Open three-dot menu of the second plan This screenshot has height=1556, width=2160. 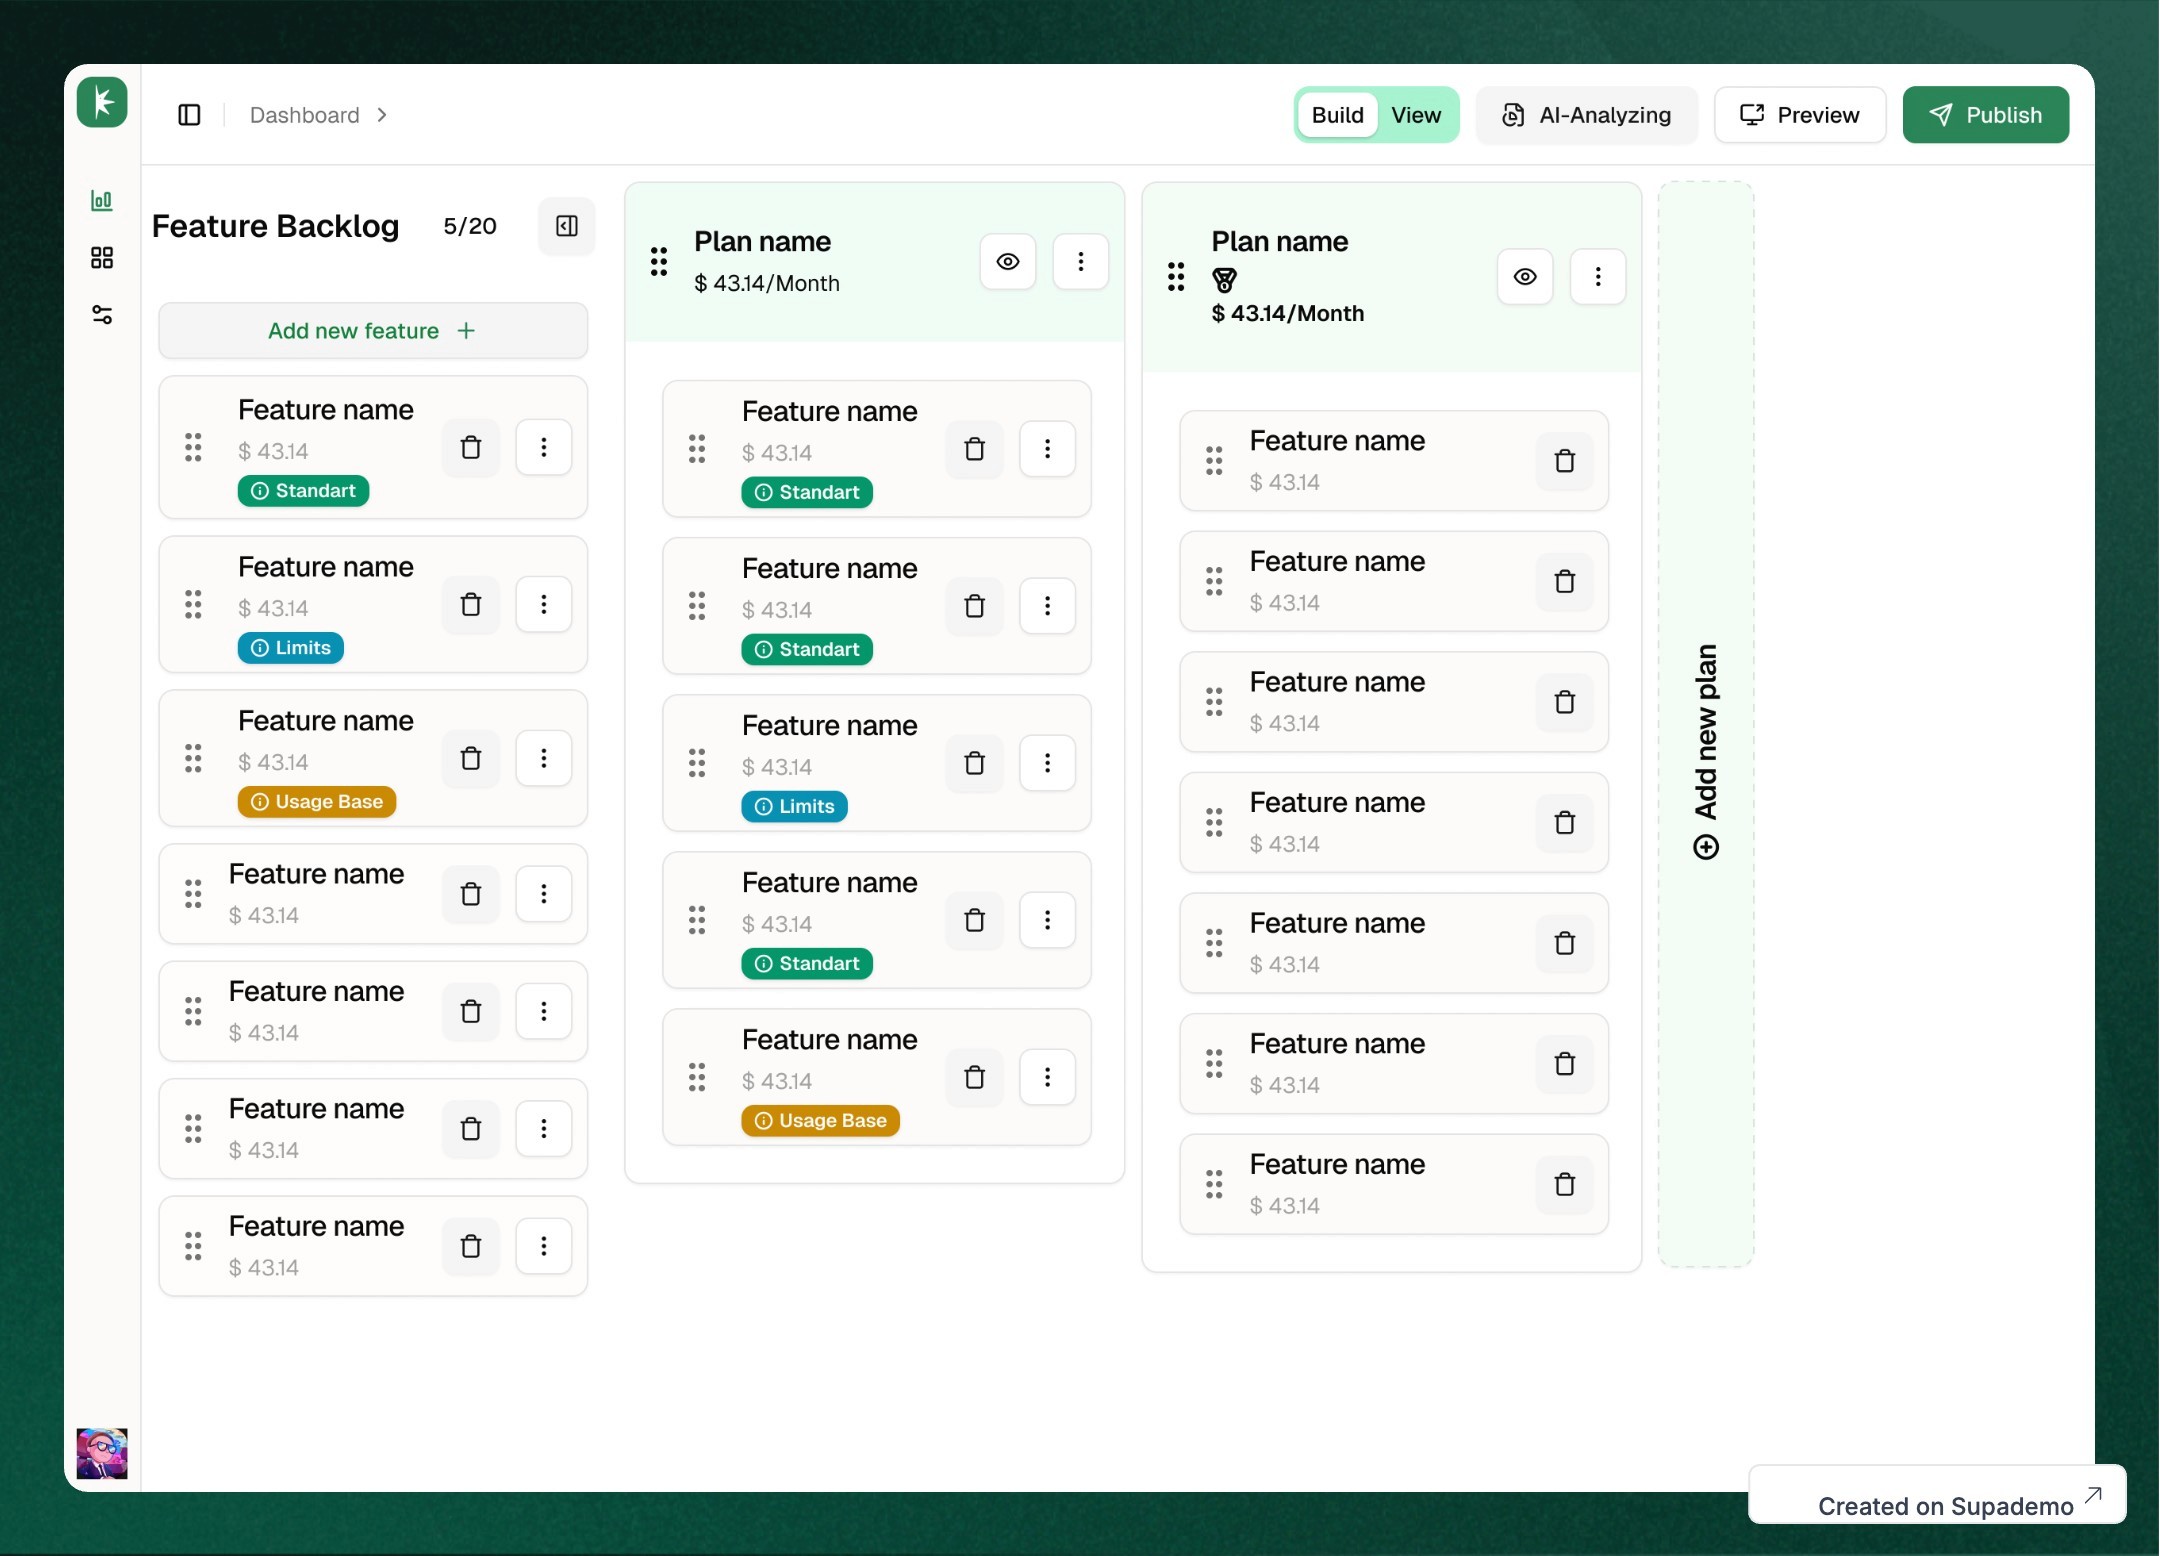1597,277
